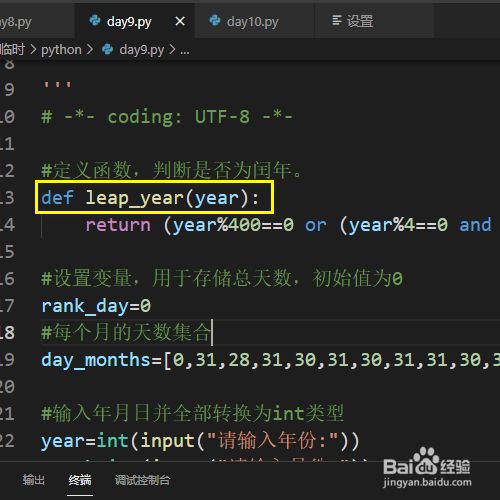Click the chevron after python in breadcrumb
The height and width of the screenshot is (500, 500).
click(90, 50)
